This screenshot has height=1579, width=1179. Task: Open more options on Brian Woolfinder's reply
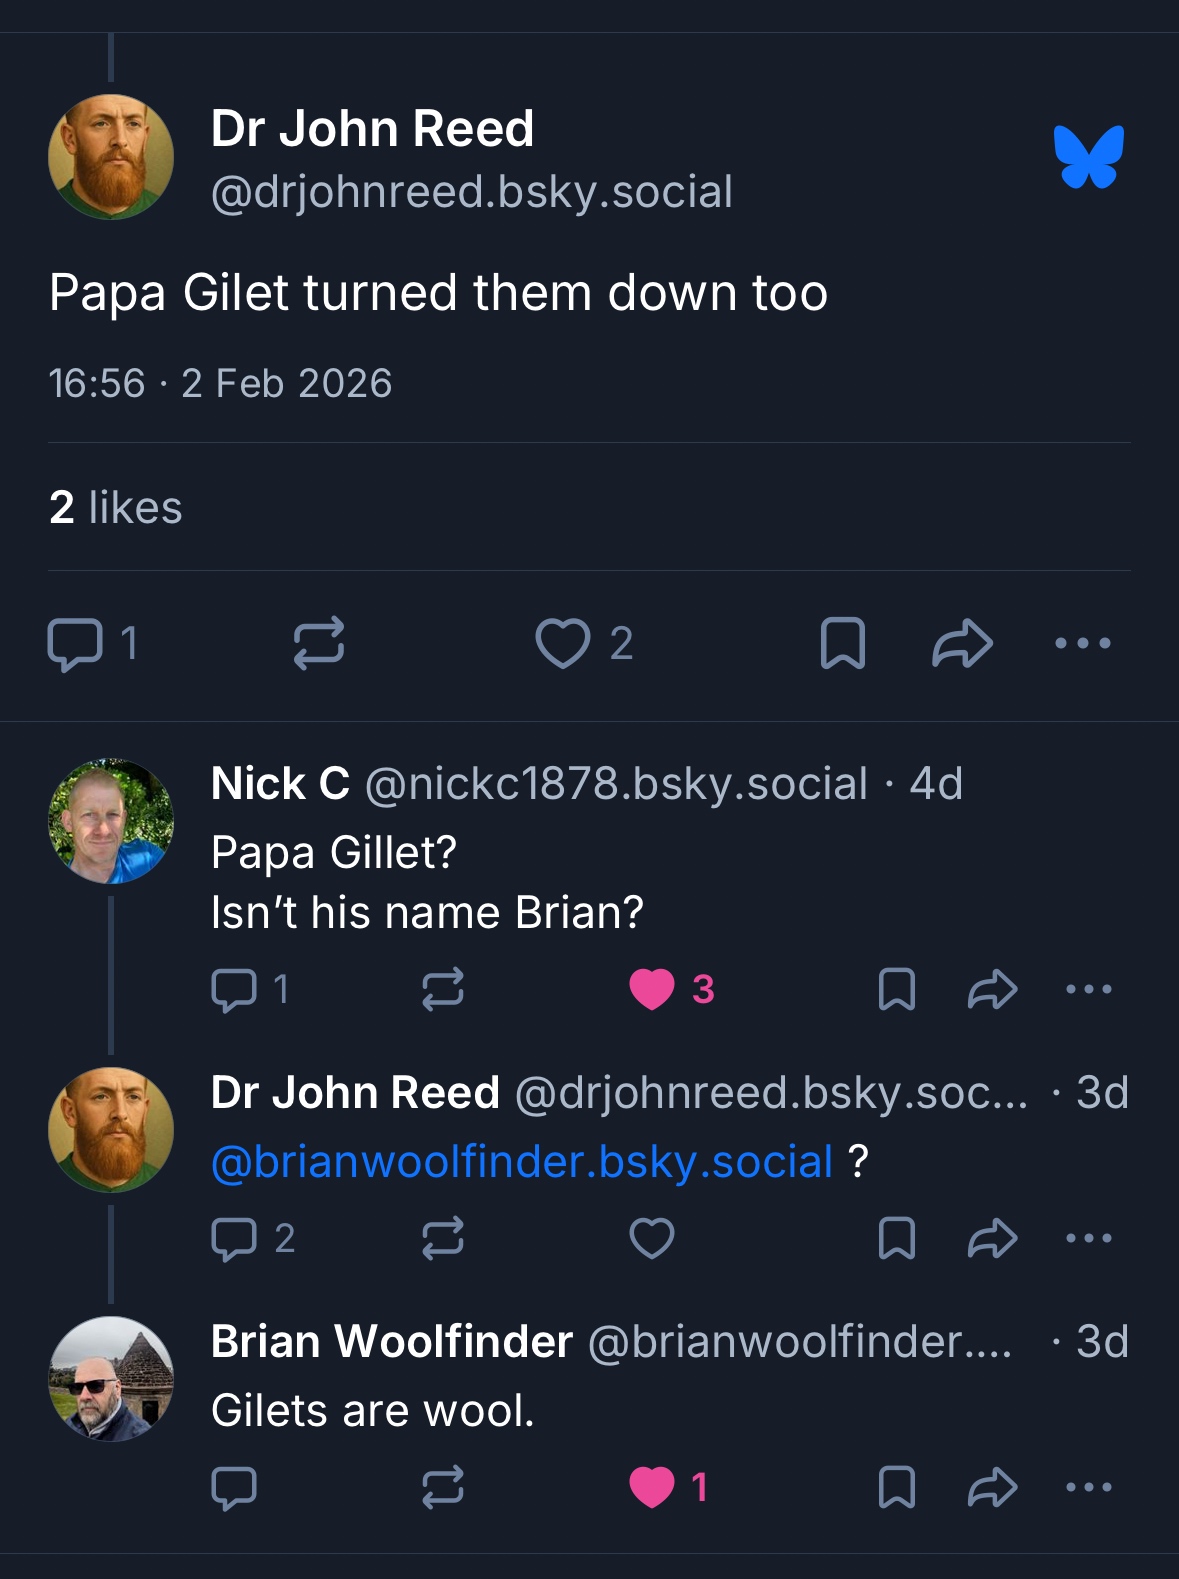tap(1089, 1487)
